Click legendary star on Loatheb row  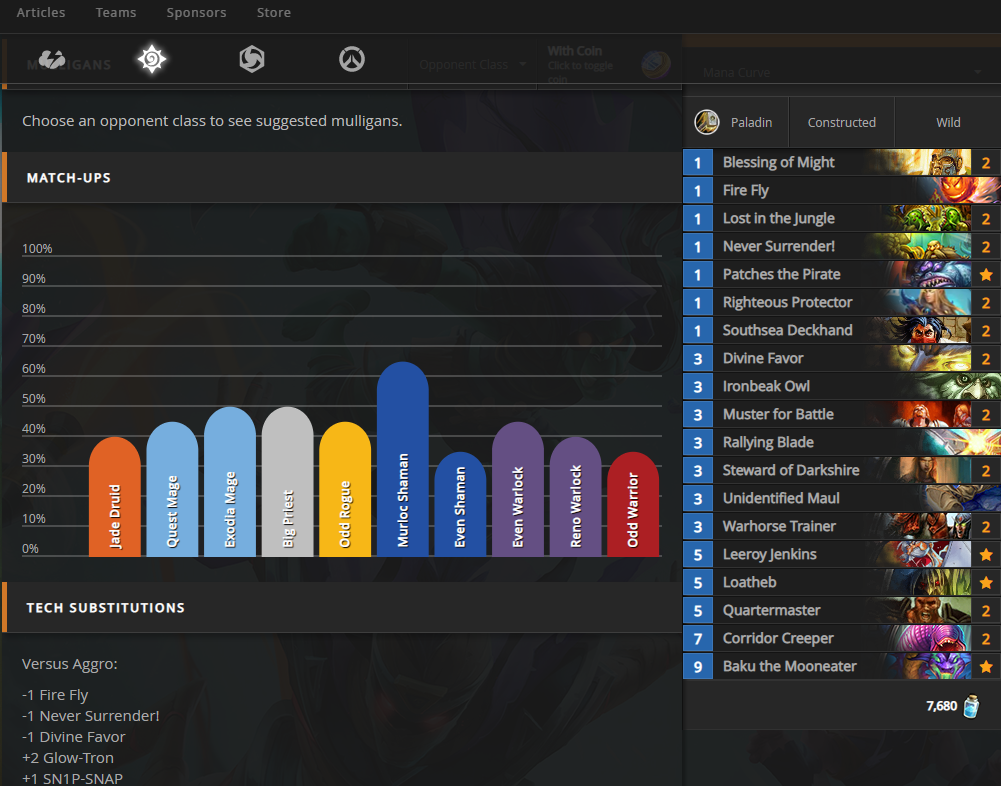tap(986, 582)
